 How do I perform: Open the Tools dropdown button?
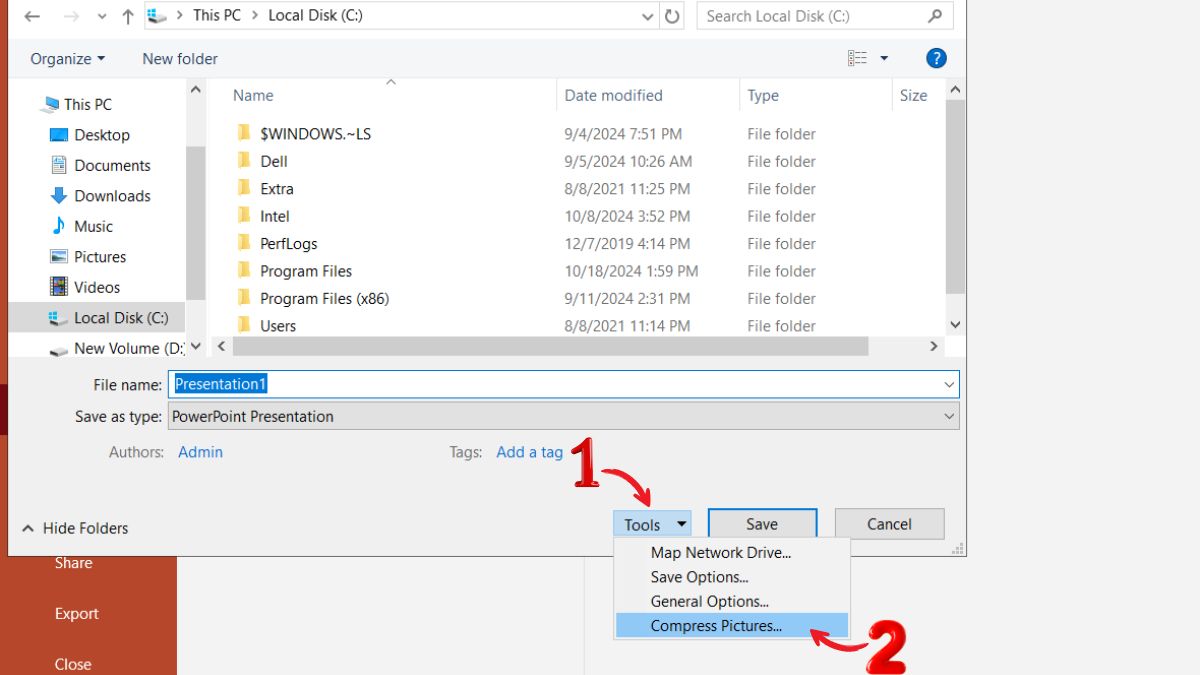pyautogui.click(x=652, y=524)
